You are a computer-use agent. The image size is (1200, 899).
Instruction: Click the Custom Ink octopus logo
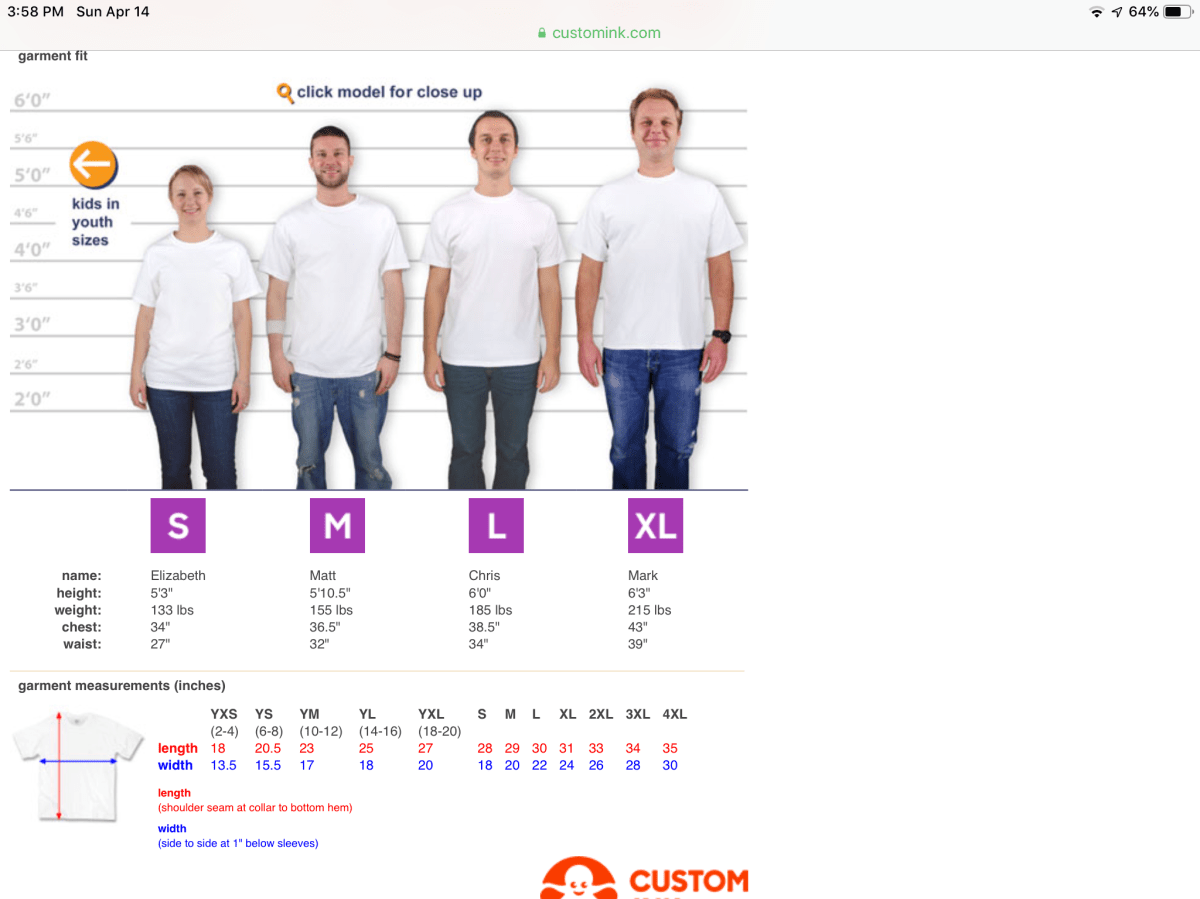(579, 880)
